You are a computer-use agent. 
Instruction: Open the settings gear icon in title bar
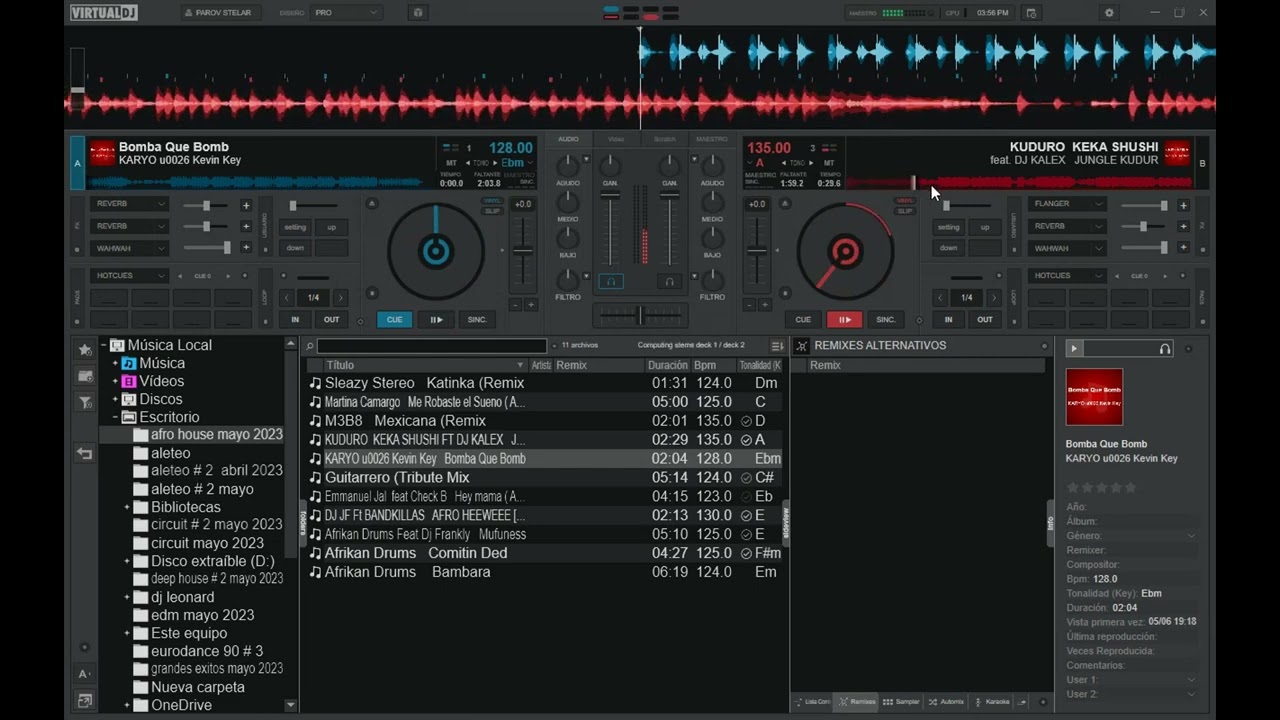pyautogui.click(x=1109, y=13)
